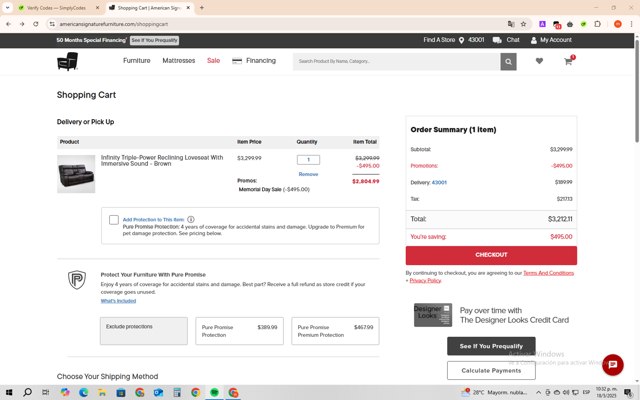Open Windows taskbar search
This screenshot has width=640, height=400.
click(x=27, y=393)
